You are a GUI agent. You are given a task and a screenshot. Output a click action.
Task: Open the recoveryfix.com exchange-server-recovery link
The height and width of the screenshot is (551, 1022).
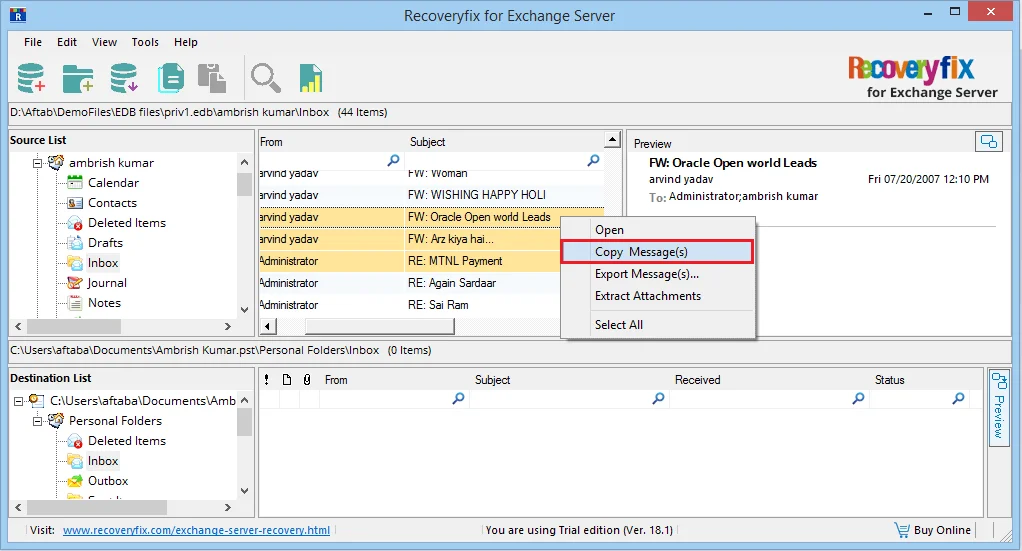(196, 530)
